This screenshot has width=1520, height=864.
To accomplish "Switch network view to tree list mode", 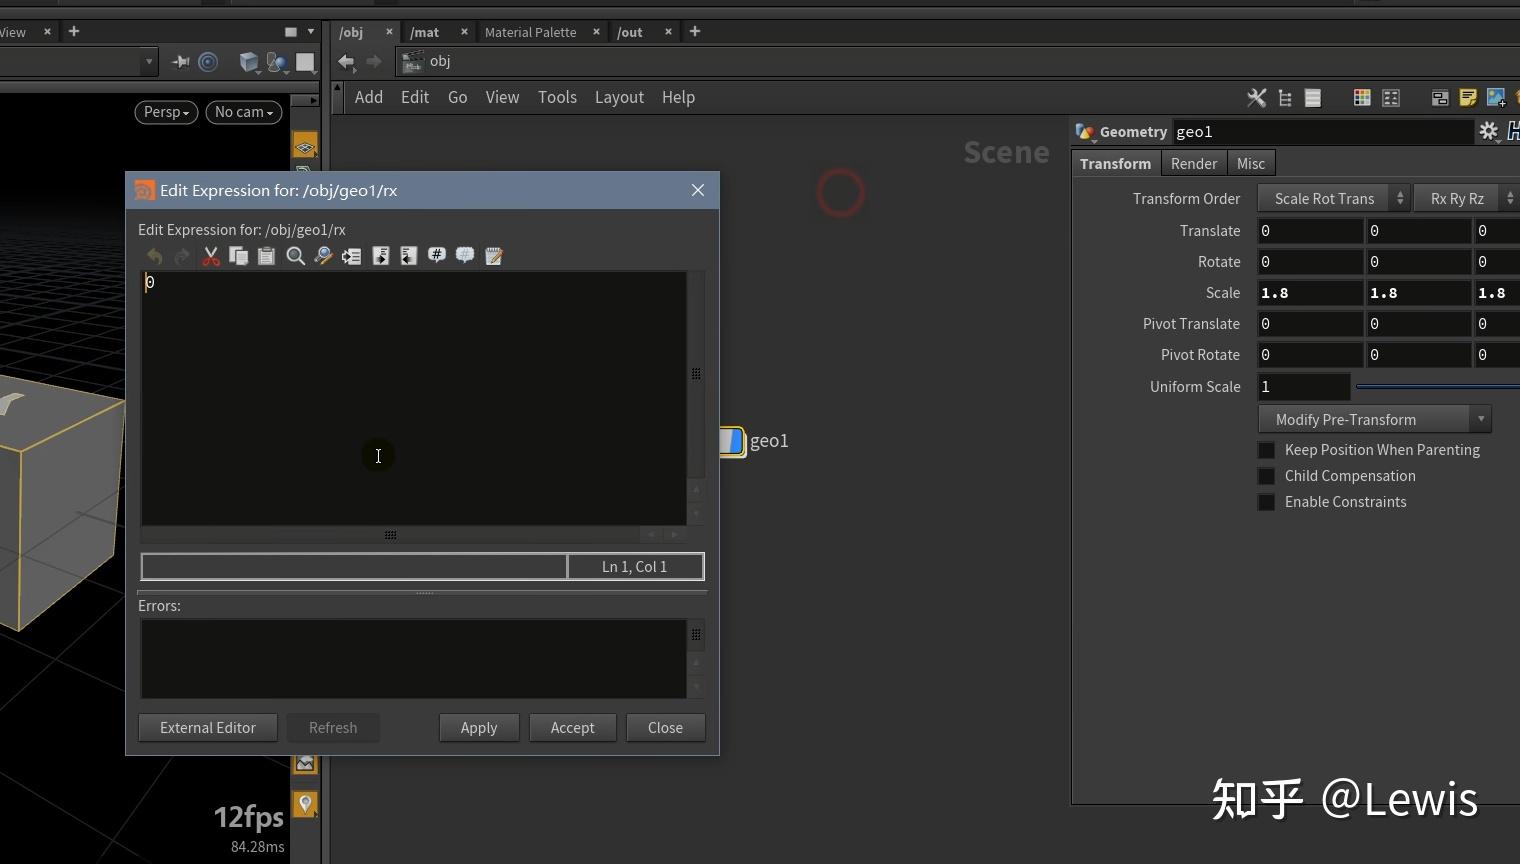I will pyautogui.click(x=1285, y=97).
